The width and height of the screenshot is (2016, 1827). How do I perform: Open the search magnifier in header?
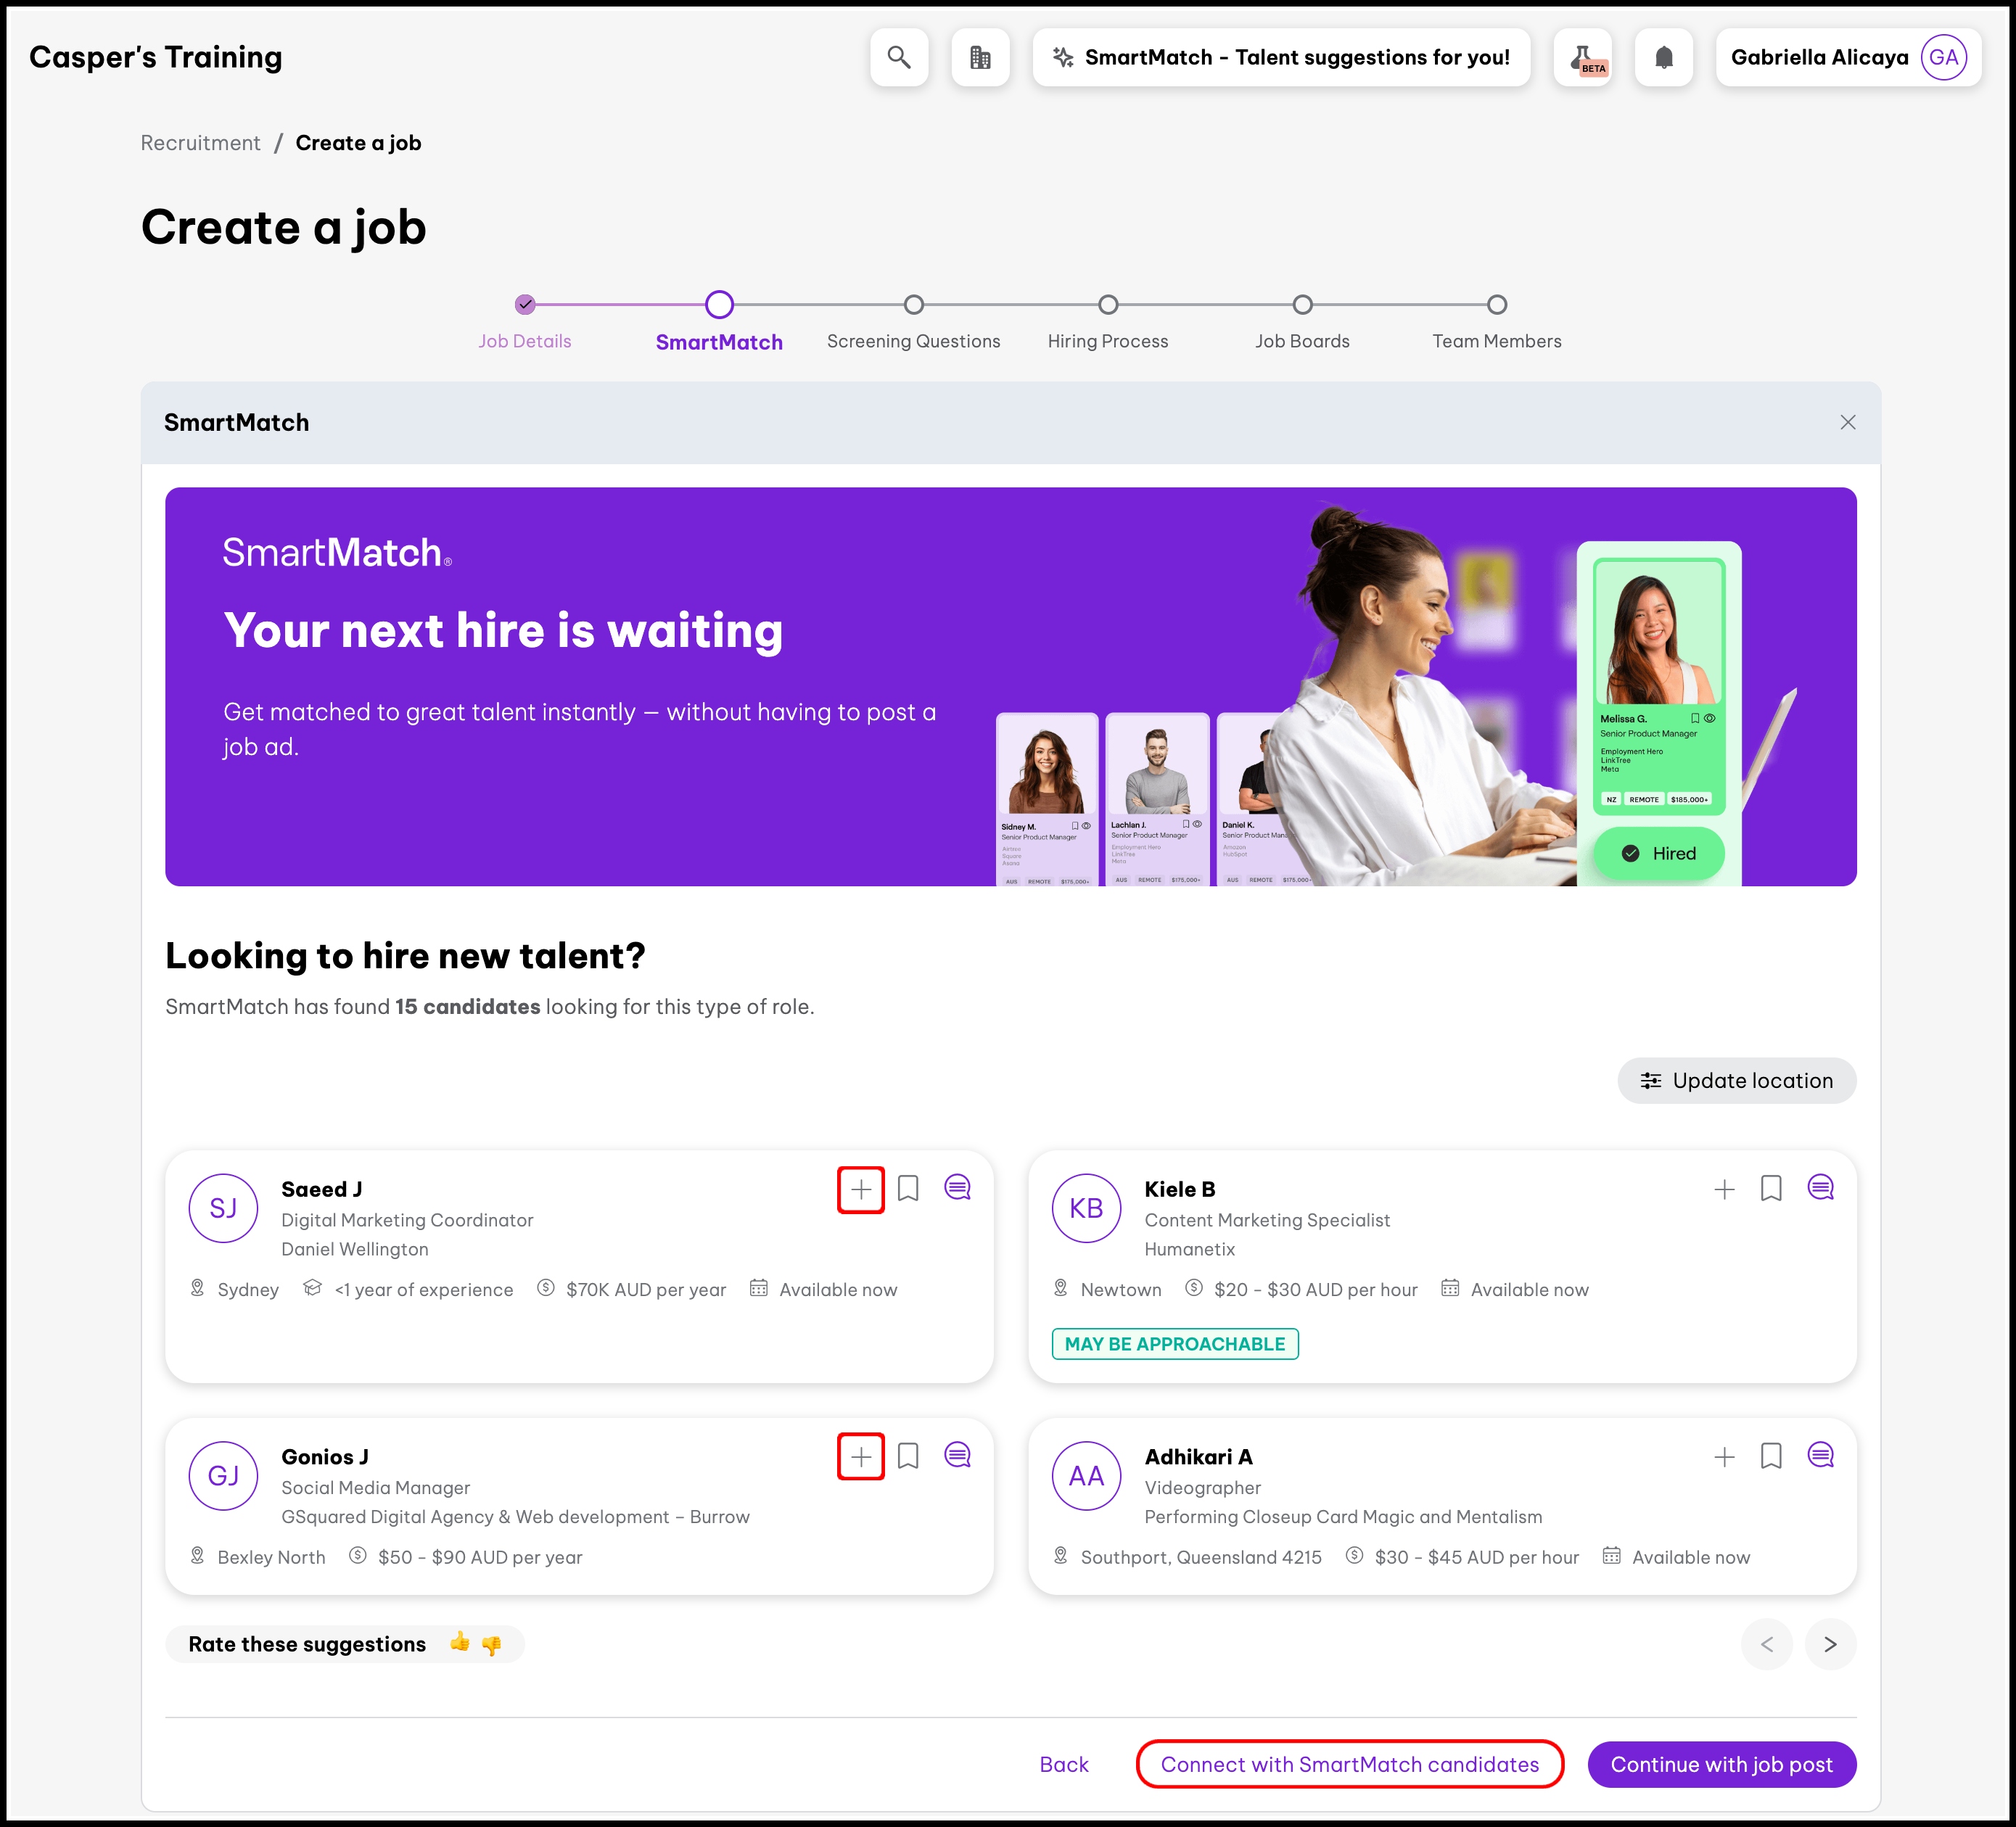tap(898, 57)
